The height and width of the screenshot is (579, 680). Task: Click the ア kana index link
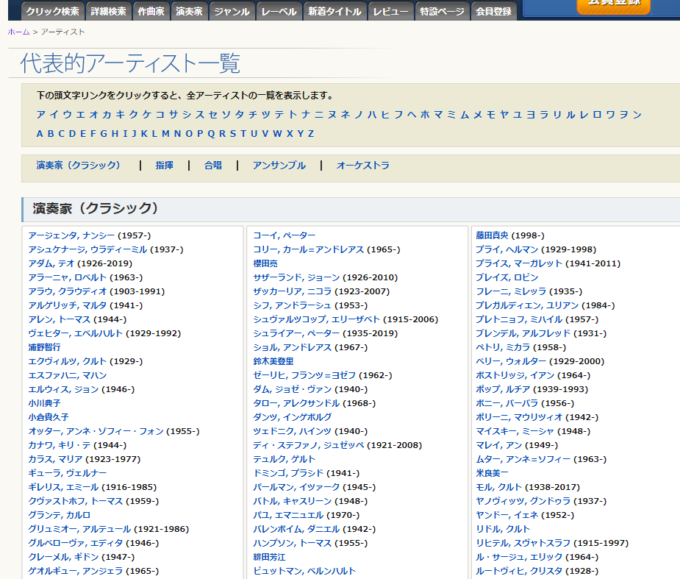click(41, 115)
